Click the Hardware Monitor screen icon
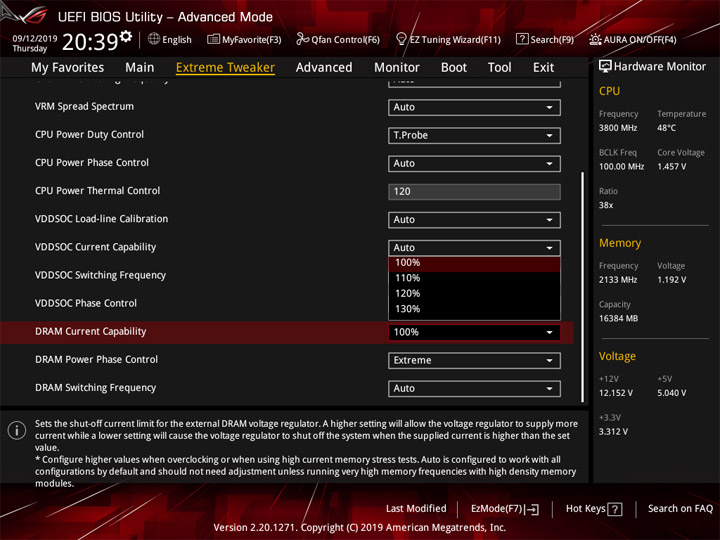This screenshot has height=540, width=720. pyautogui.click(x=605, y=66)
